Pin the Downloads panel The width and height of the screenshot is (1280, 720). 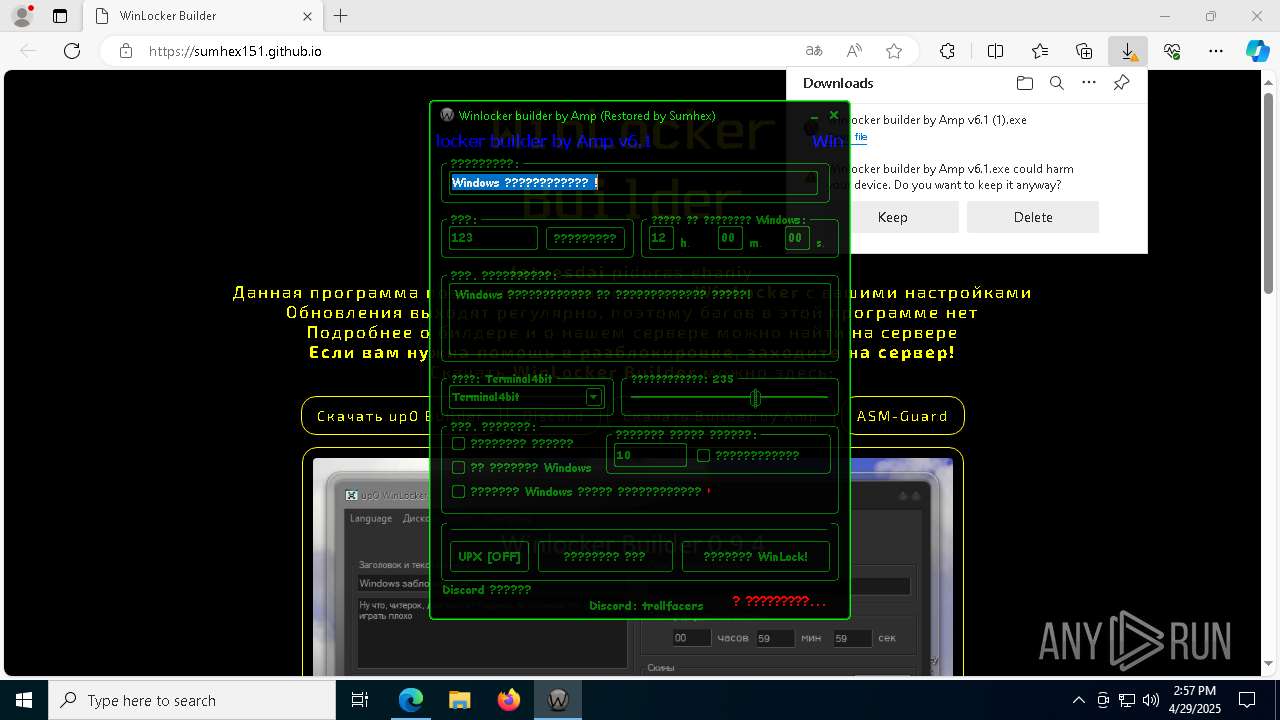pyautogui.click(x=1121, y=83)
